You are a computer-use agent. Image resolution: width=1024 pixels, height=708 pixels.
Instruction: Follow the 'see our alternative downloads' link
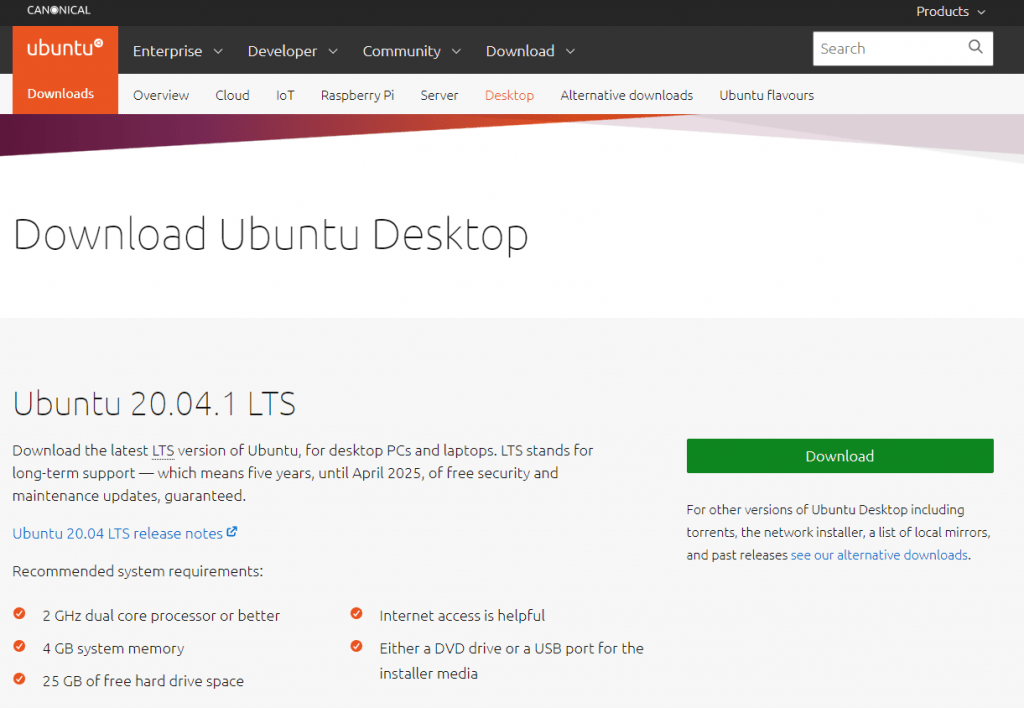pos(879,555)
